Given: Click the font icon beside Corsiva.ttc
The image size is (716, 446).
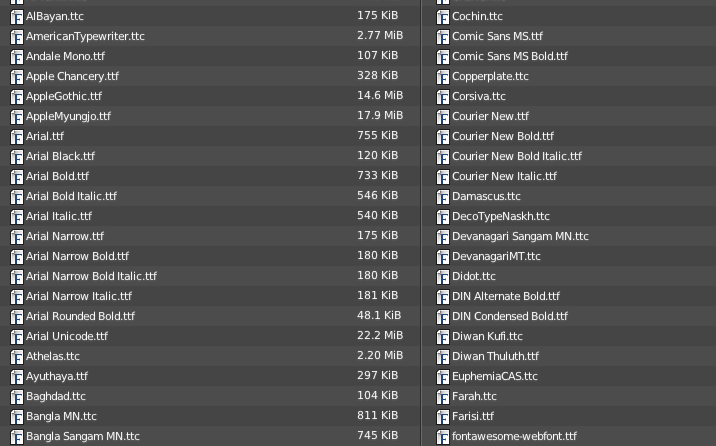Looking at the screenshot, I should click(x=443, y=97).
